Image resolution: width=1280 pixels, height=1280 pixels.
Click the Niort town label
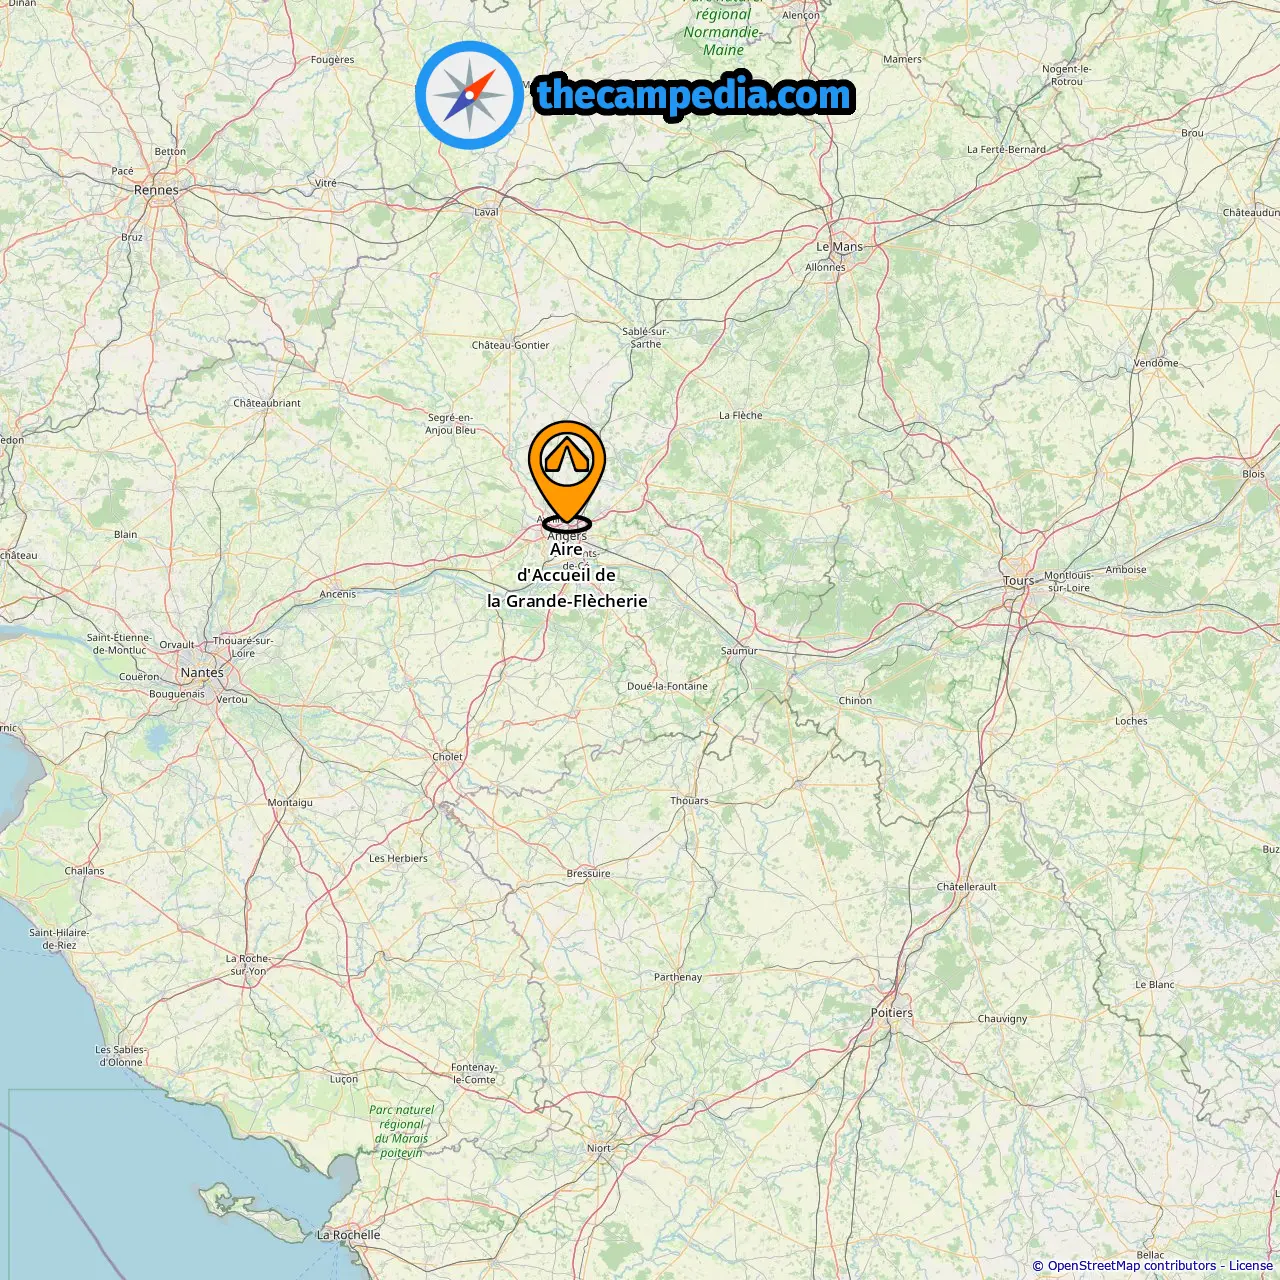pos(599,1148)
